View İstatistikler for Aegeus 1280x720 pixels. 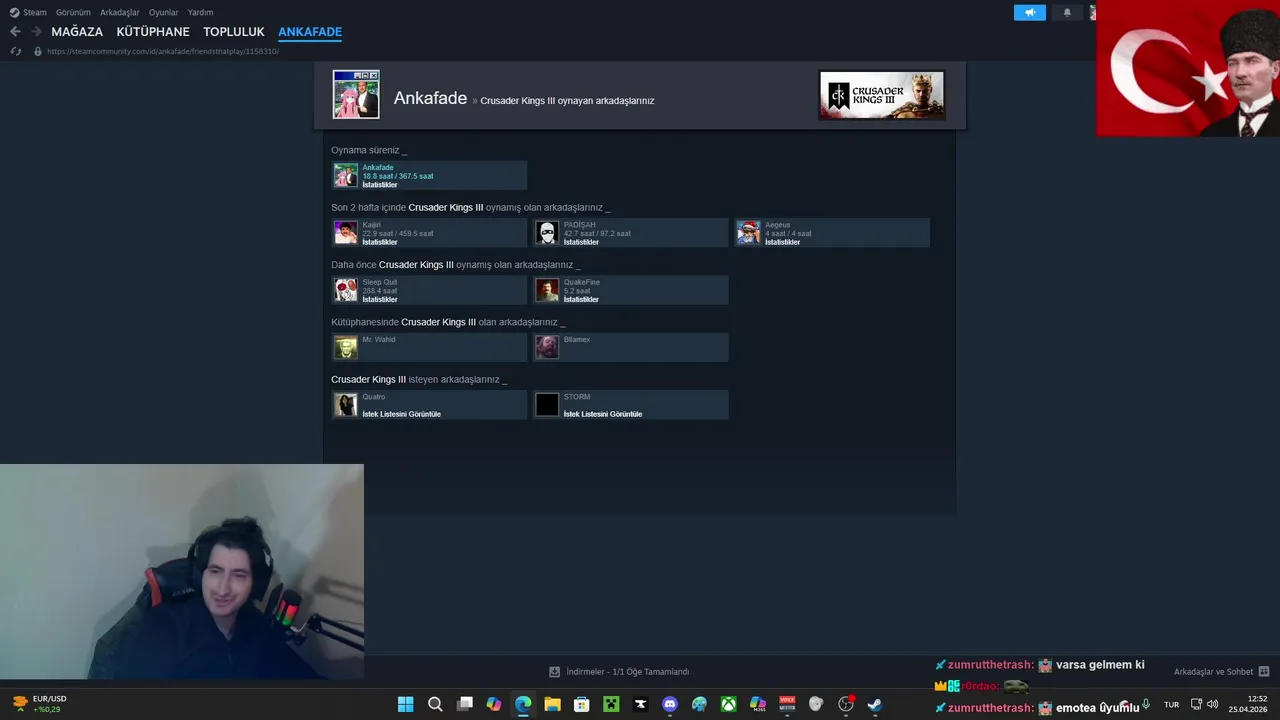[x=782, y=242]
